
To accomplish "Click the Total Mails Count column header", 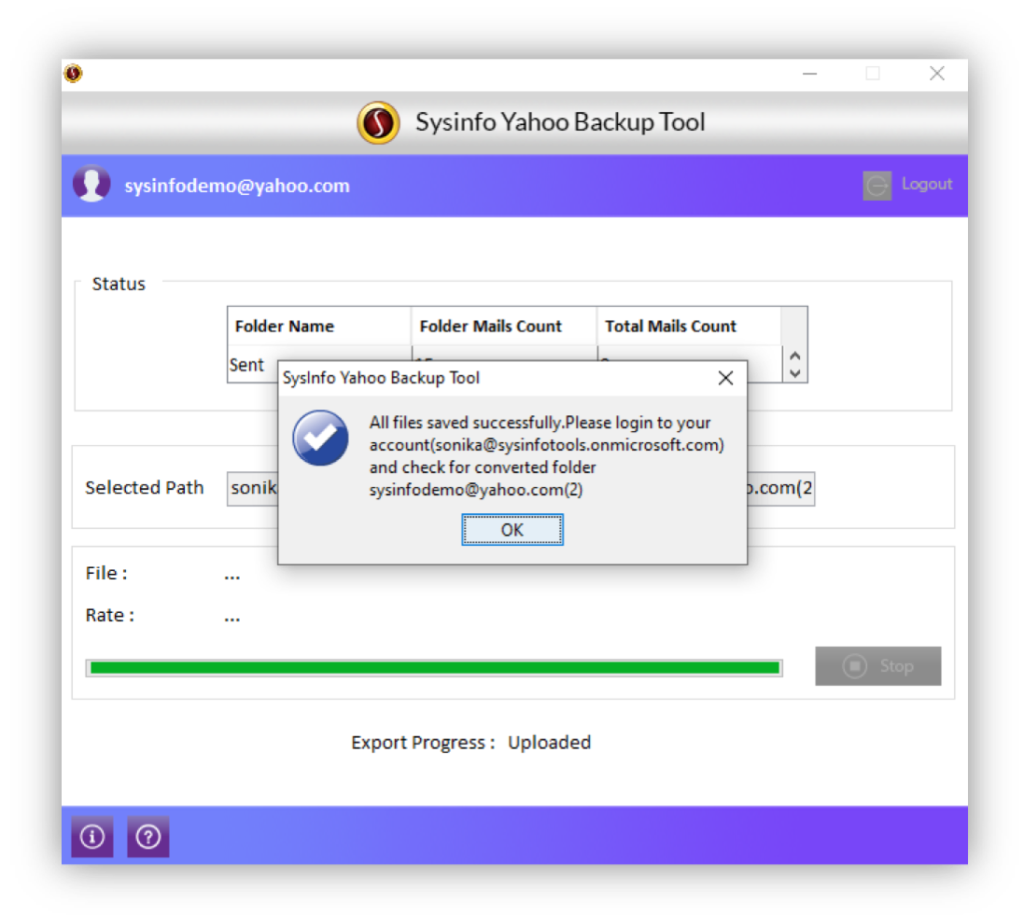I will [689, 325].
